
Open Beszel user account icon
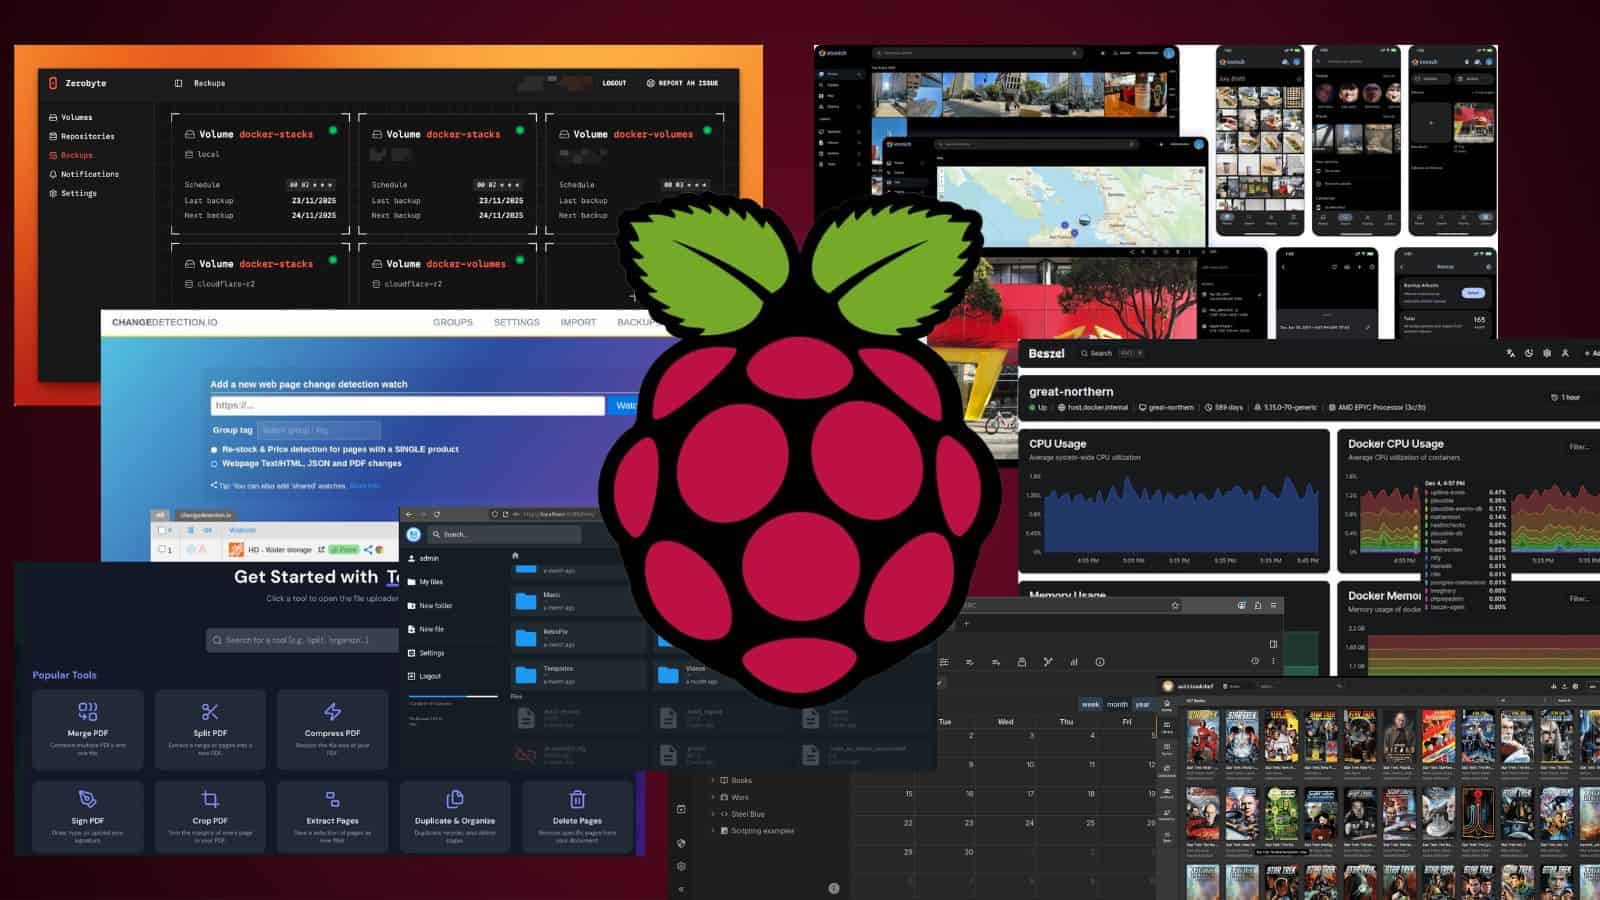(1566, 353)
